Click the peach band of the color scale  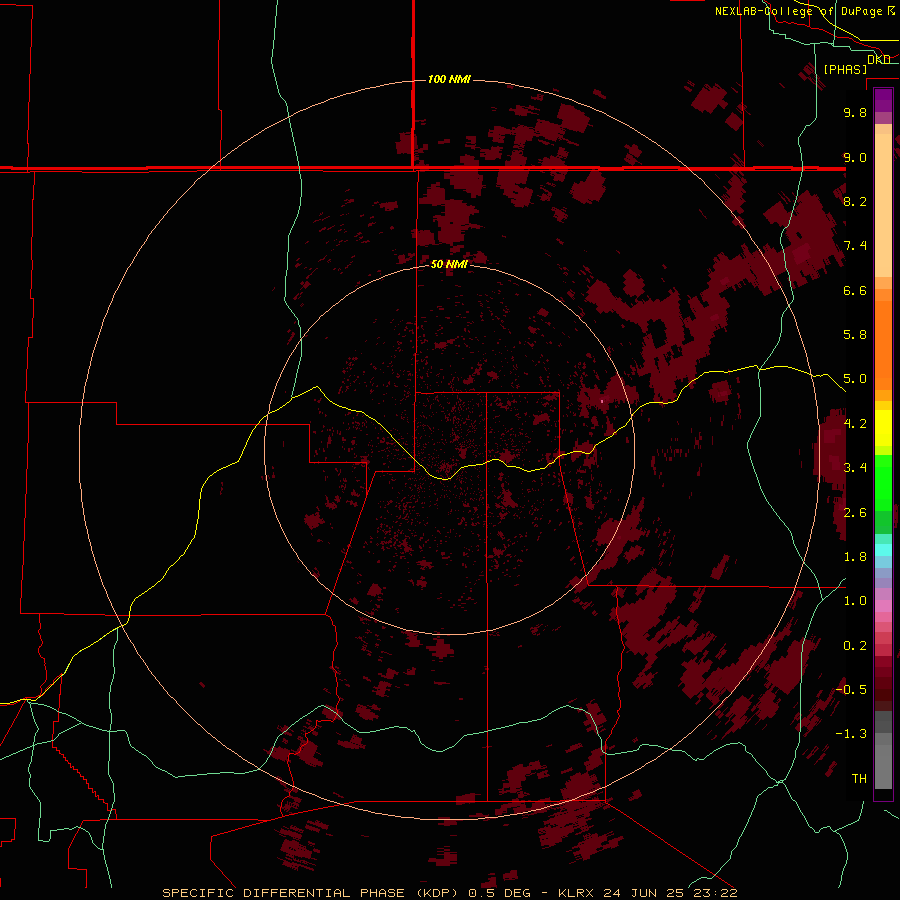[x=883, y=205]
